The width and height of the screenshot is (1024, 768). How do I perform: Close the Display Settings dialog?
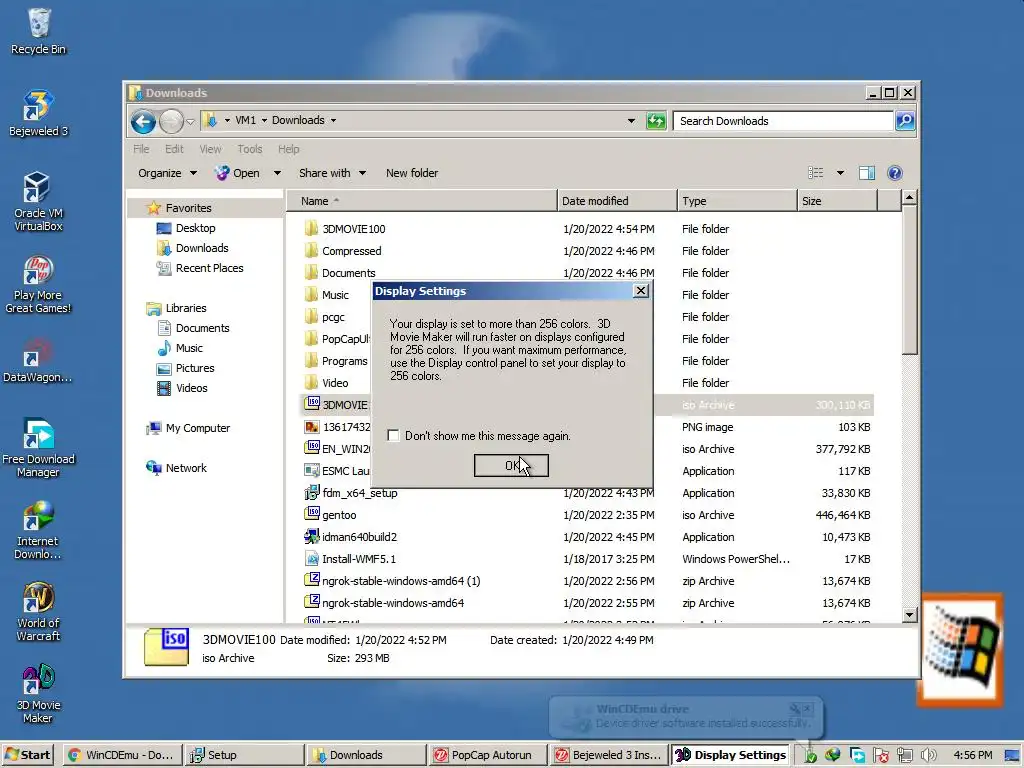[x=641, y=291]
